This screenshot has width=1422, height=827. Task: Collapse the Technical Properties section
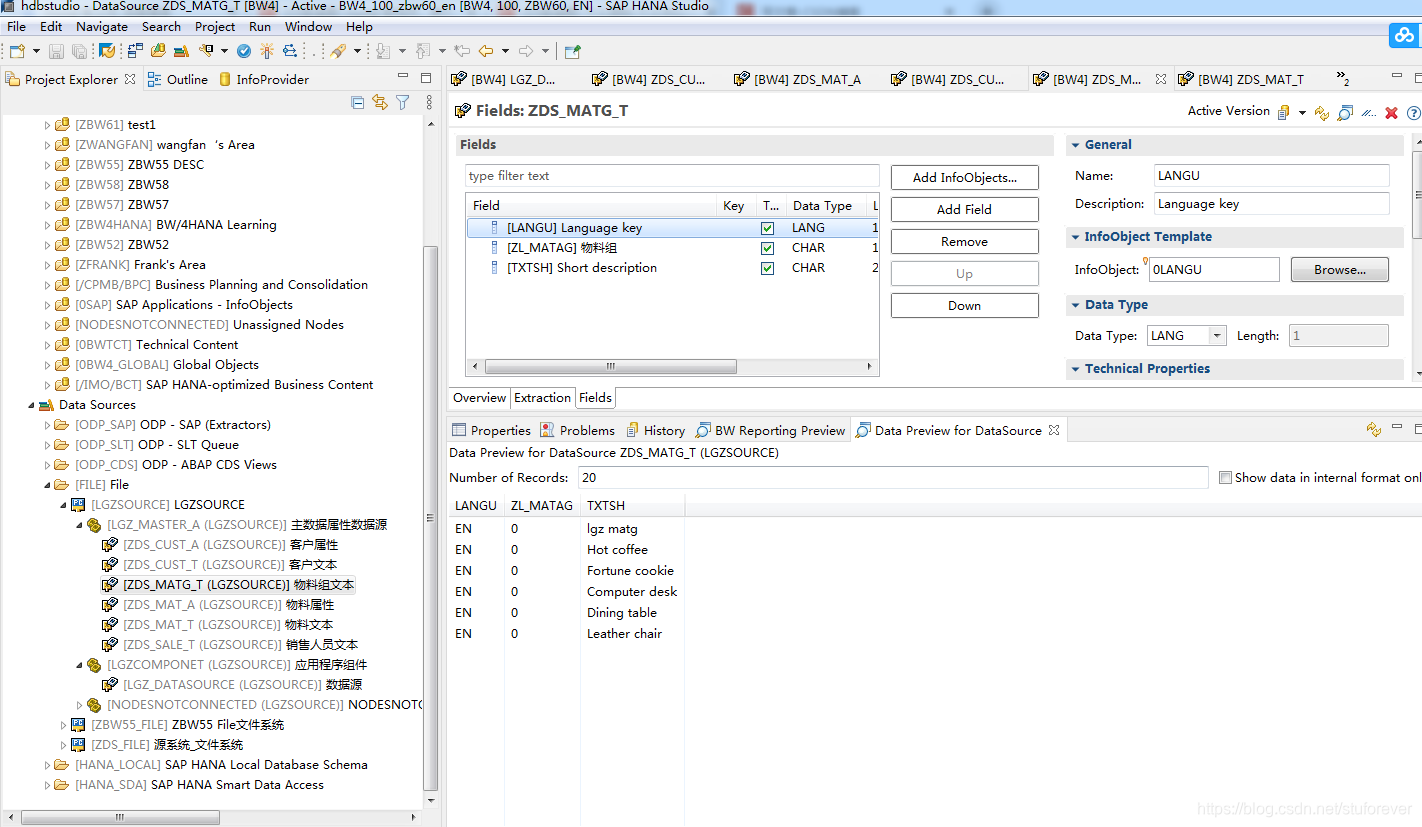point(1075,369)
